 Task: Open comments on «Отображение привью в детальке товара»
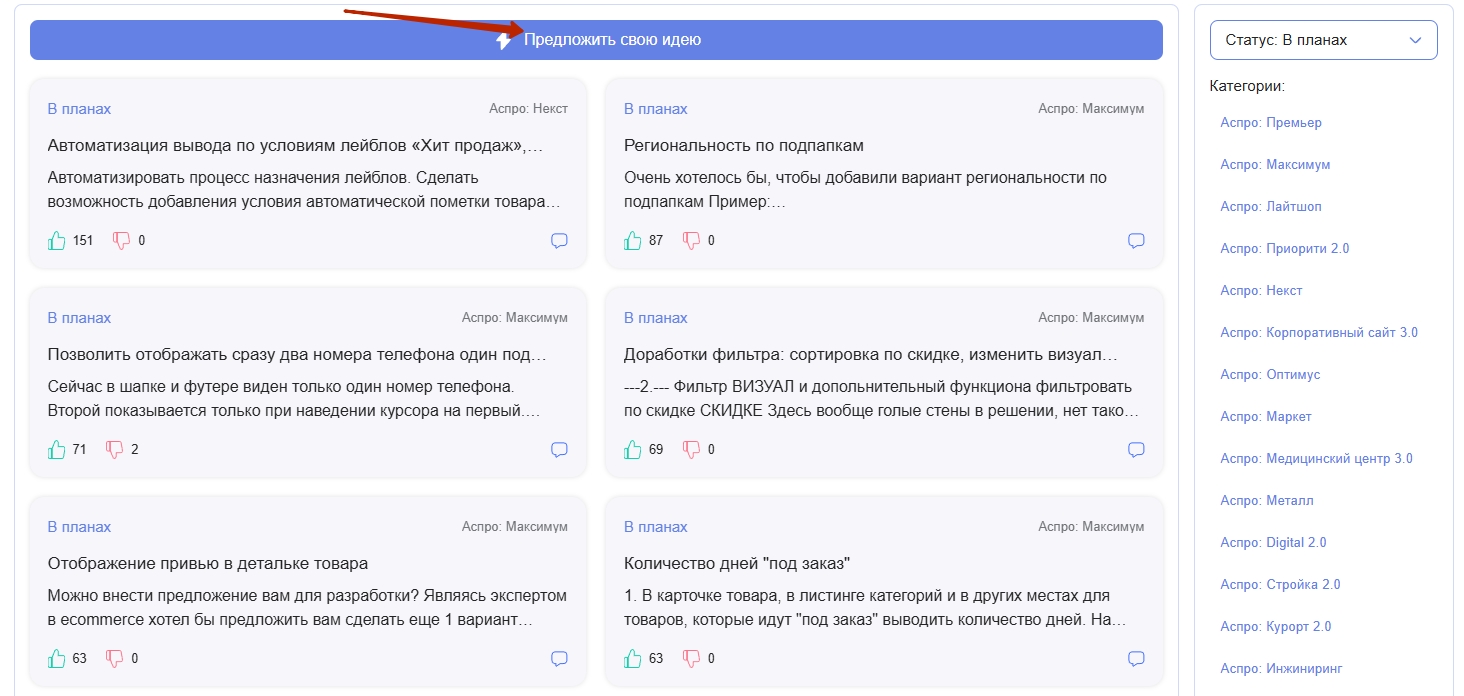pos(559,658)
